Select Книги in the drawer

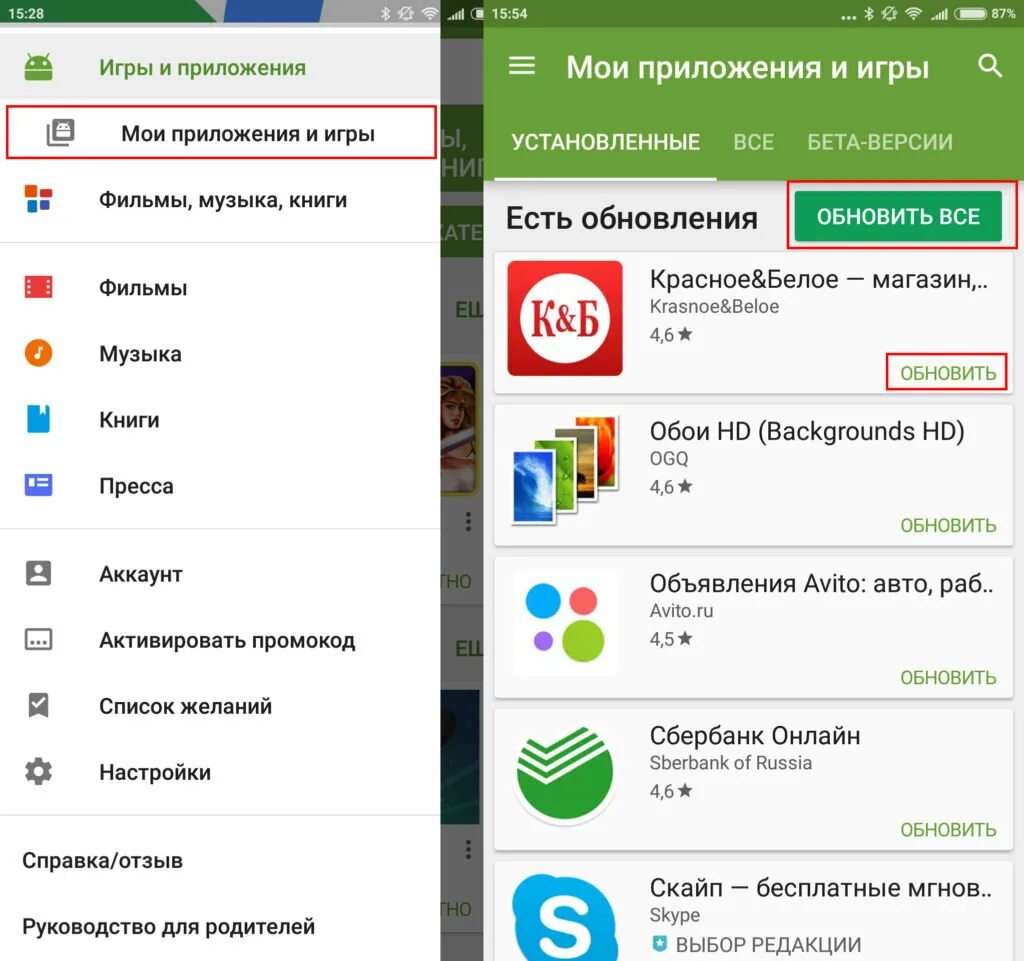point(220,419)
